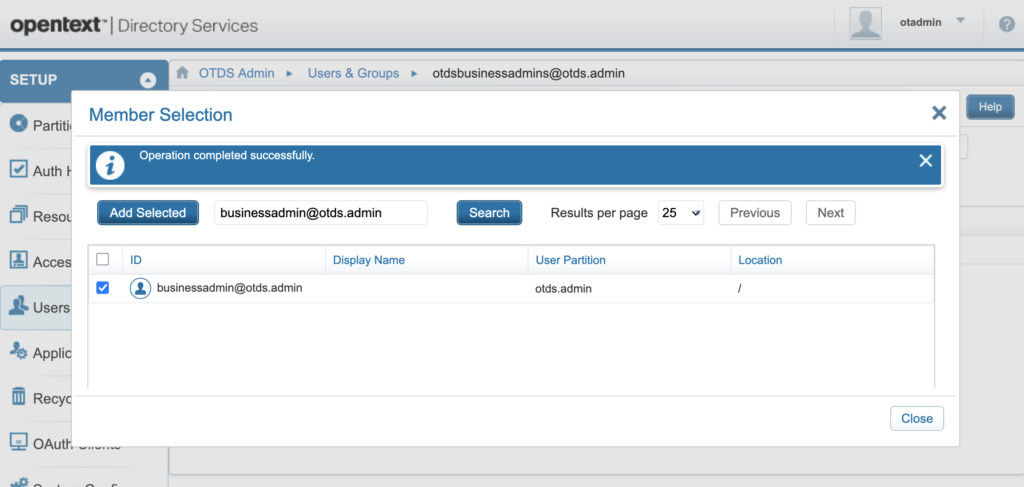1024x487 pixels.
Task: Click the Partitions icon in the sidebar
Action: click(18, 124)
